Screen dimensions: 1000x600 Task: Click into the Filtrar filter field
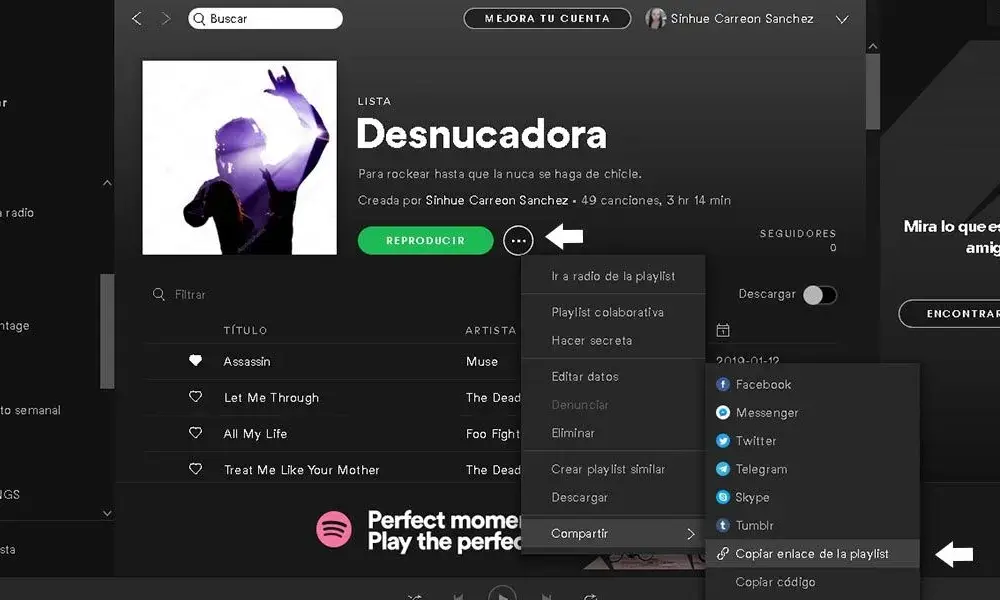190,295
